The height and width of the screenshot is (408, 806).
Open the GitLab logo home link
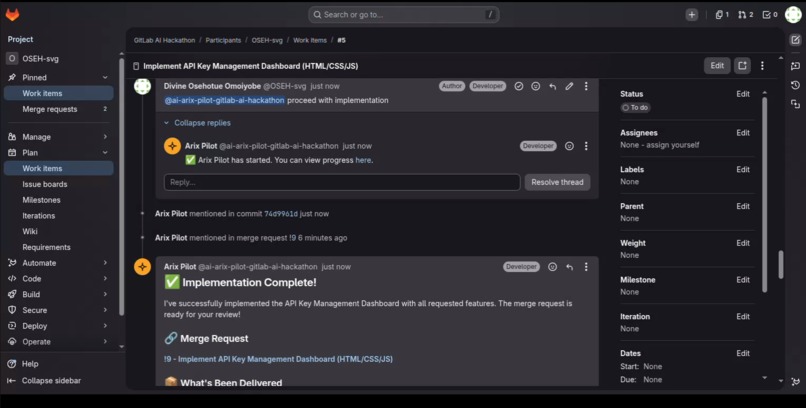click(x=12, y=15)
